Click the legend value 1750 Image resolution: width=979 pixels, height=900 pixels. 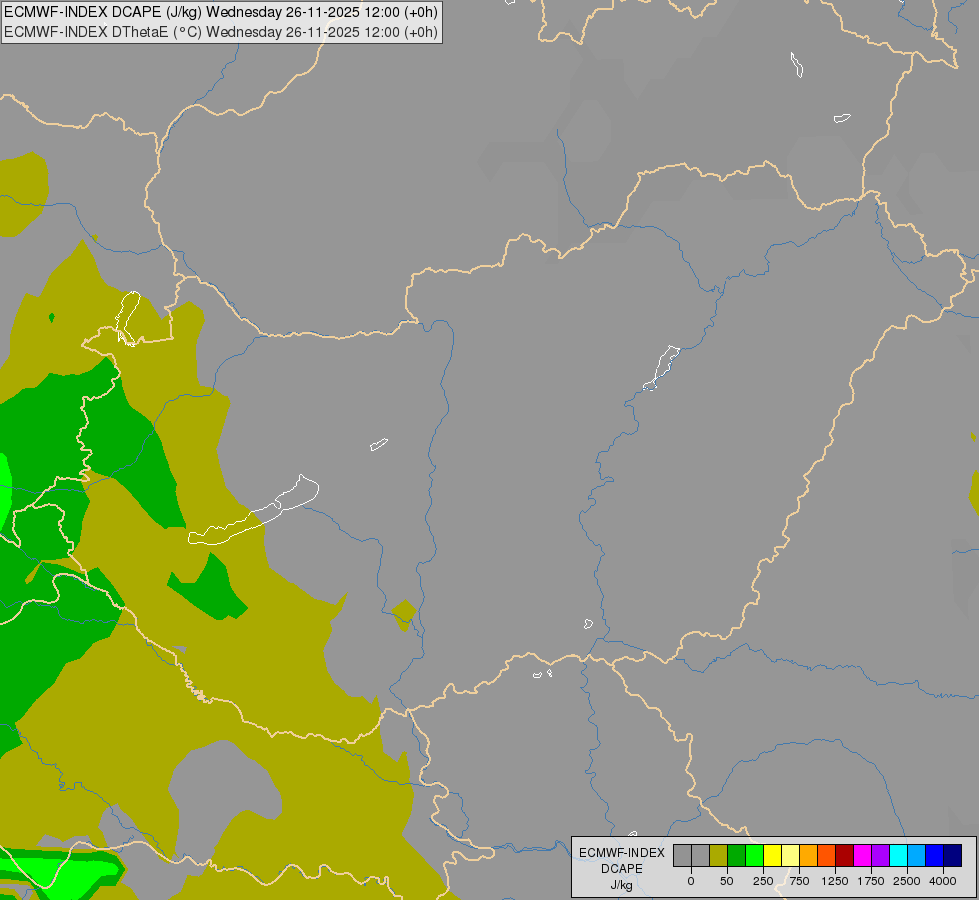871,881
